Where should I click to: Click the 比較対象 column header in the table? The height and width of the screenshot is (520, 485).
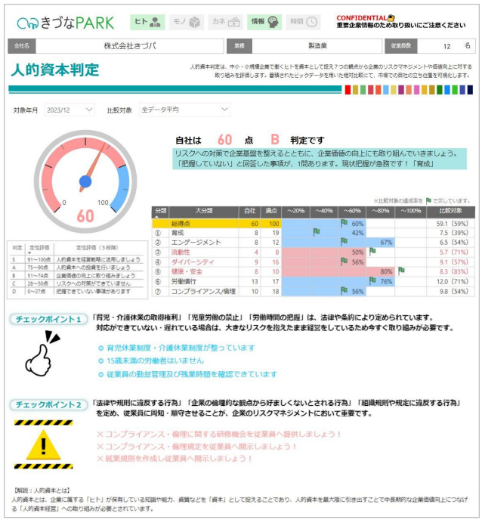pyautogui.click(x=450, y=211)
